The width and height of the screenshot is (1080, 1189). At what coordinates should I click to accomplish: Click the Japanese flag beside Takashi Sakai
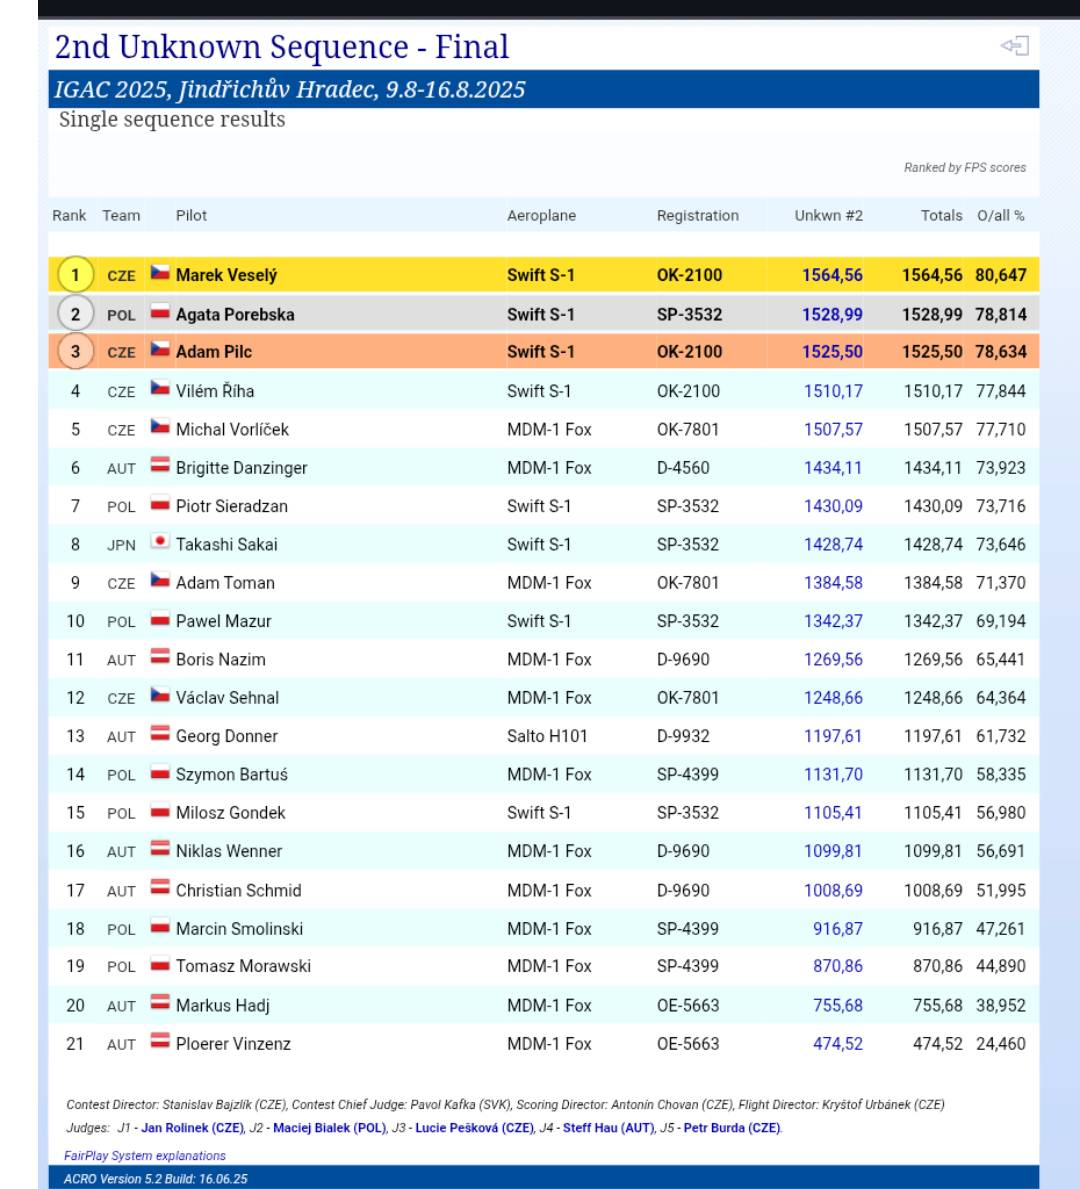[160, 542]
